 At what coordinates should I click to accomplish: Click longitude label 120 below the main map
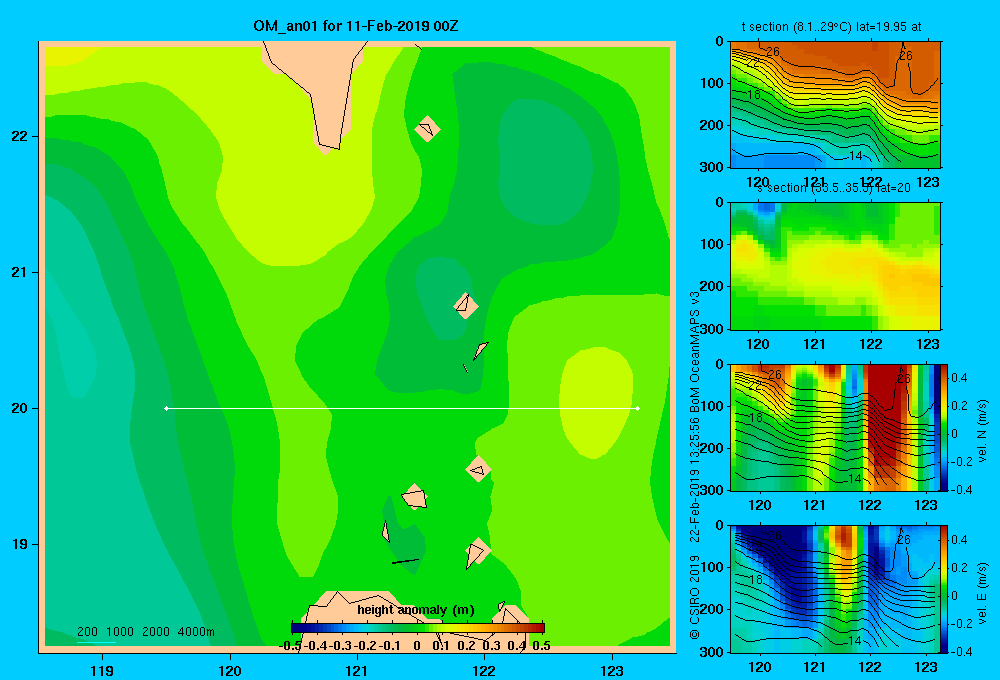[230, 670]
